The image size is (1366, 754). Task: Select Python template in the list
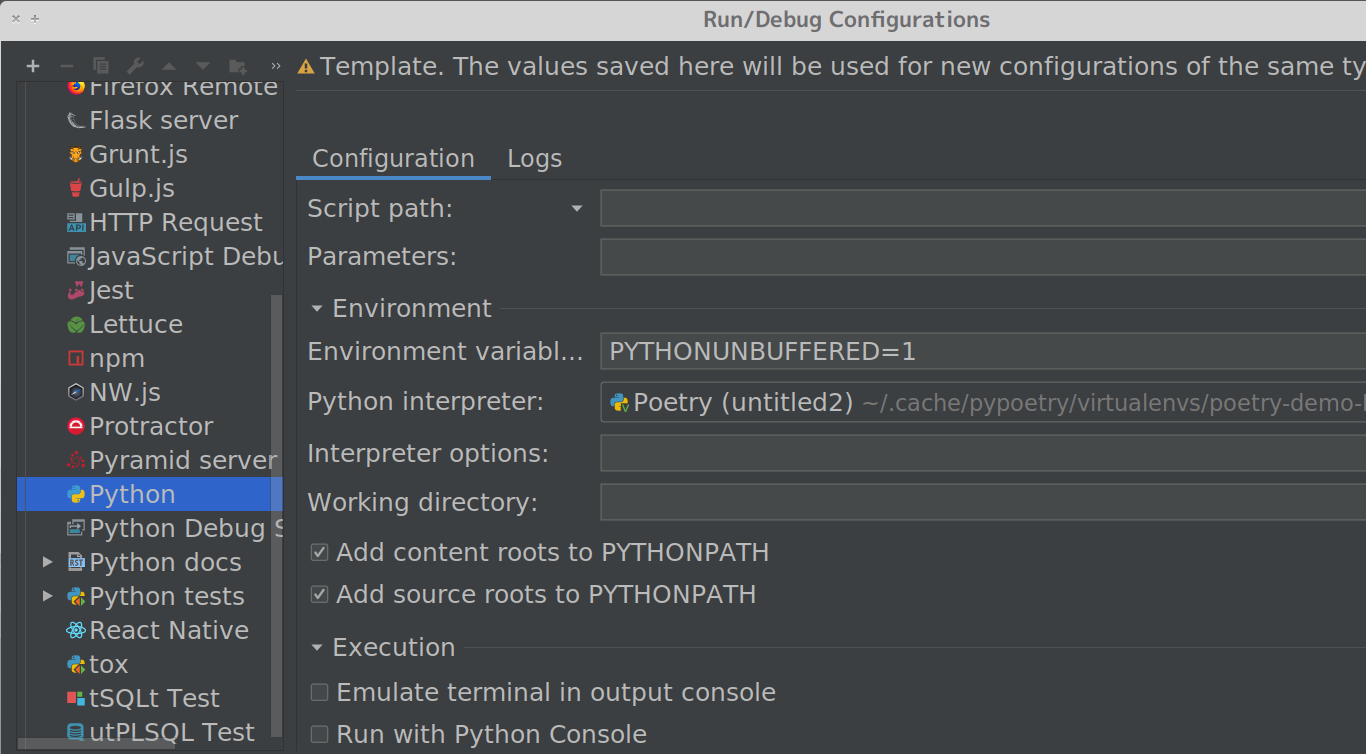[x=150, y=494]
